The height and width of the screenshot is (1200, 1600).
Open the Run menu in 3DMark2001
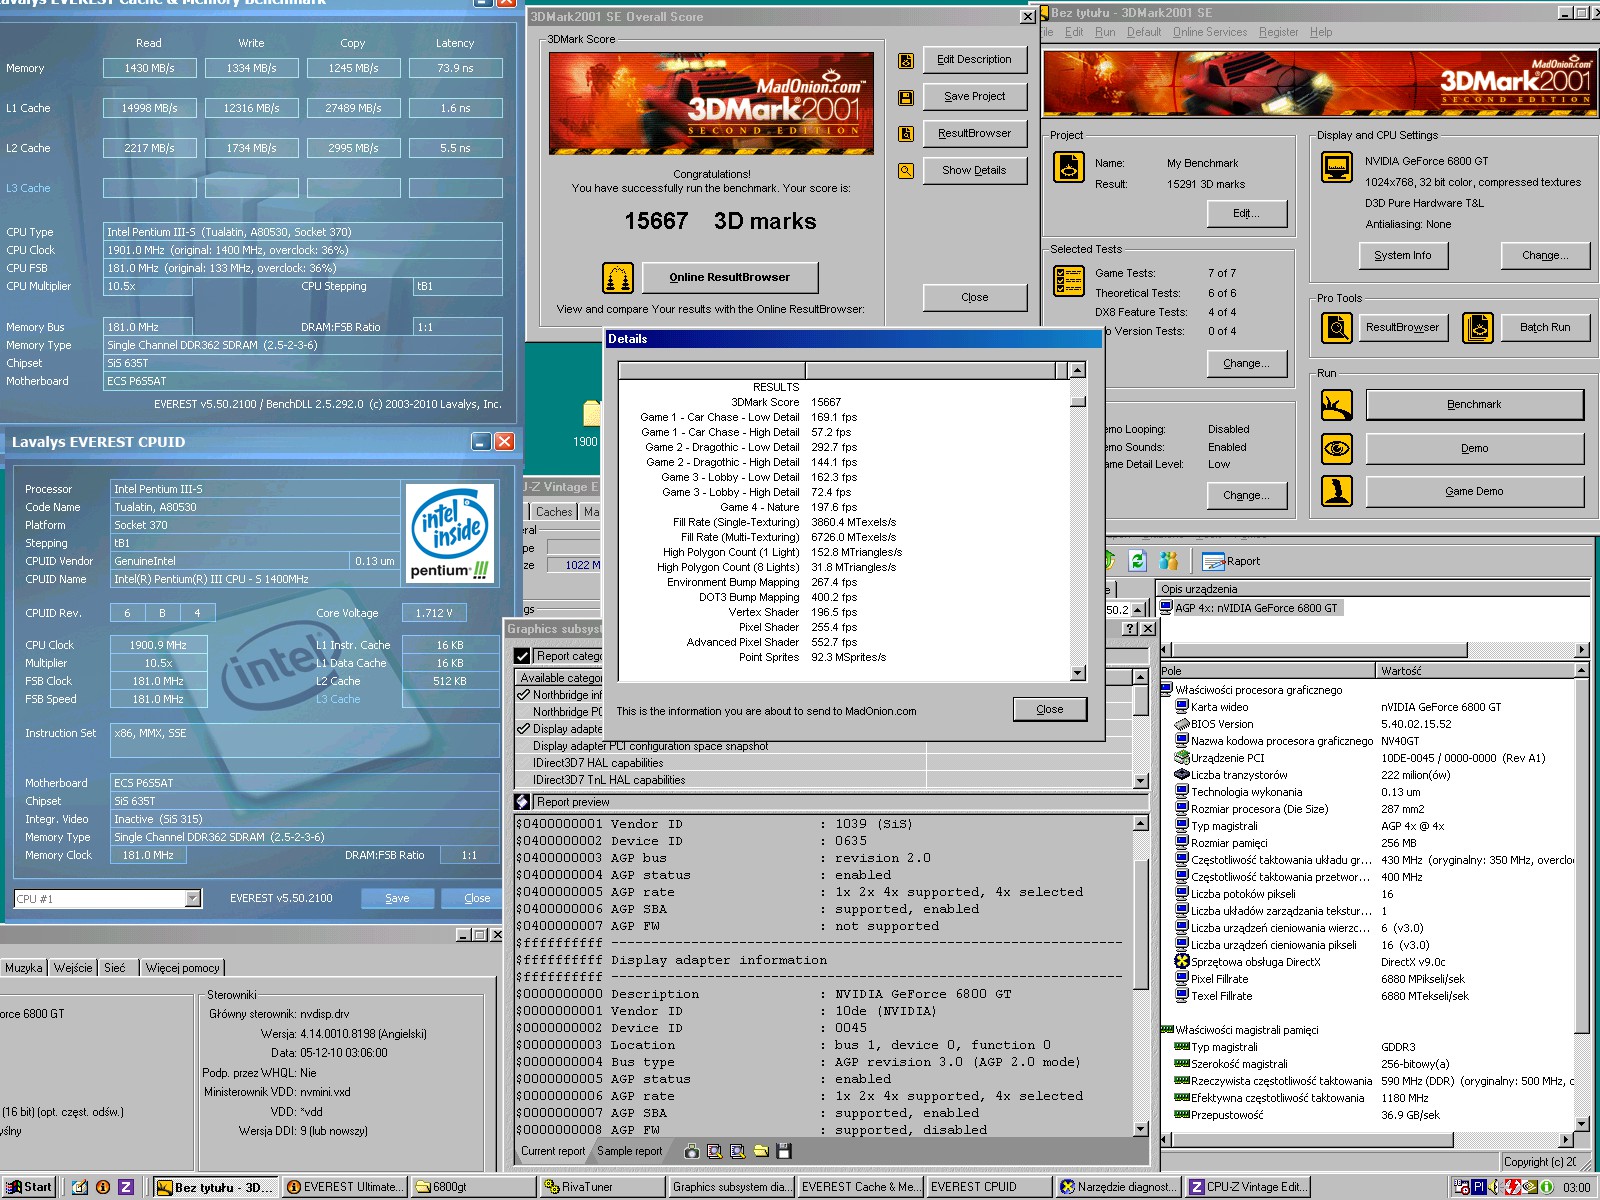(1105, 32)
